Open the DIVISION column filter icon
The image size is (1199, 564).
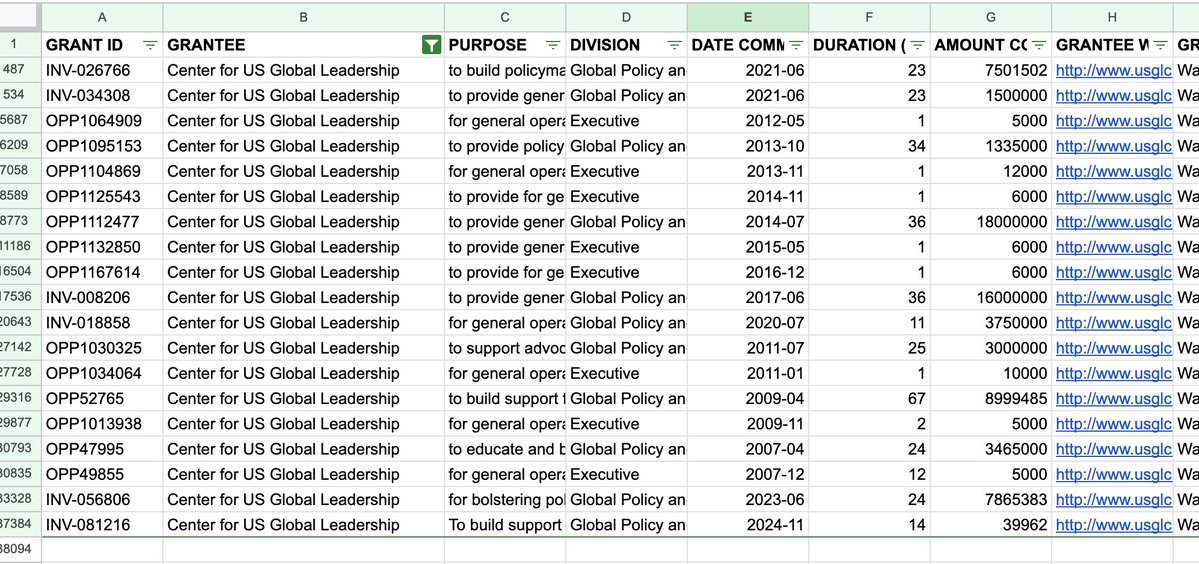click(x=674, y=45)
